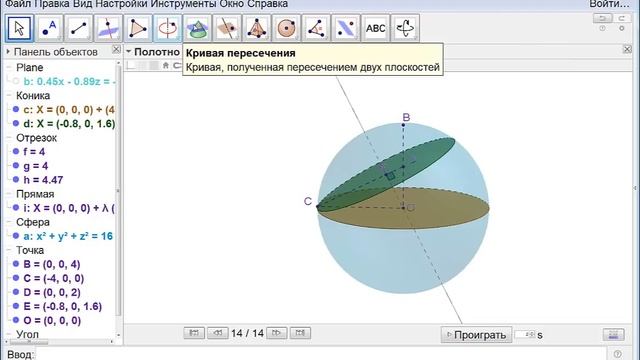Select the circle with axis tool

coord(167,28)
